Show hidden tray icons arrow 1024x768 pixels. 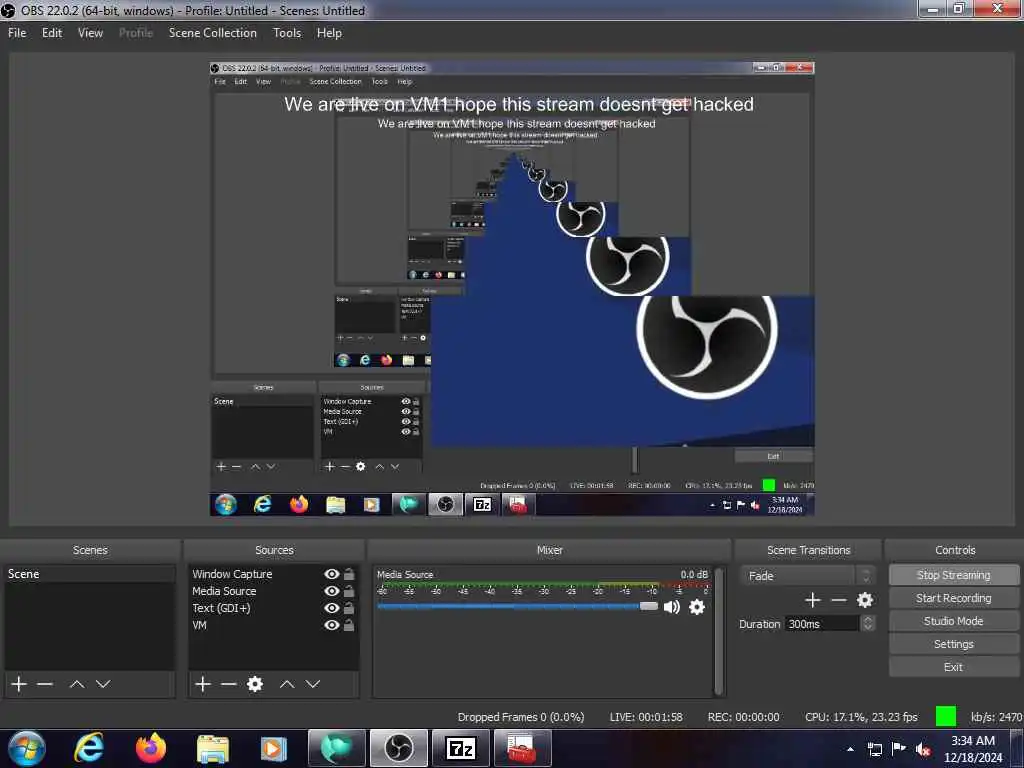(x=850, y=749)
